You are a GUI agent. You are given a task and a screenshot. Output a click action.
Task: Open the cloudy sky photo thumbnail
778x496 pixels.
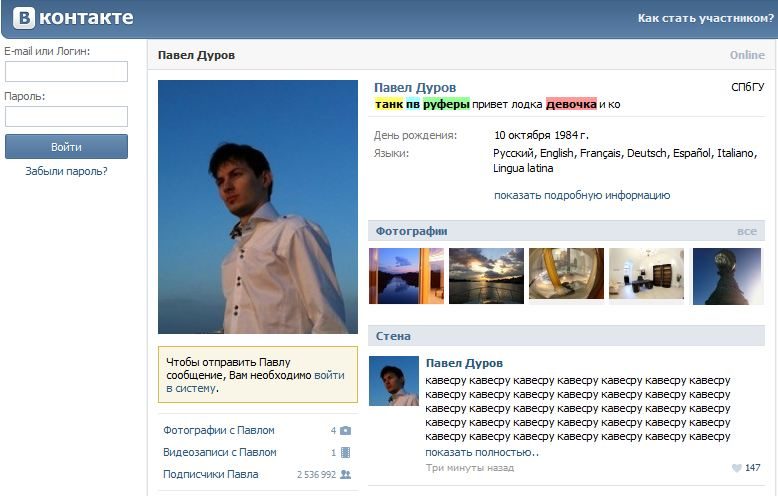[486, 276]
